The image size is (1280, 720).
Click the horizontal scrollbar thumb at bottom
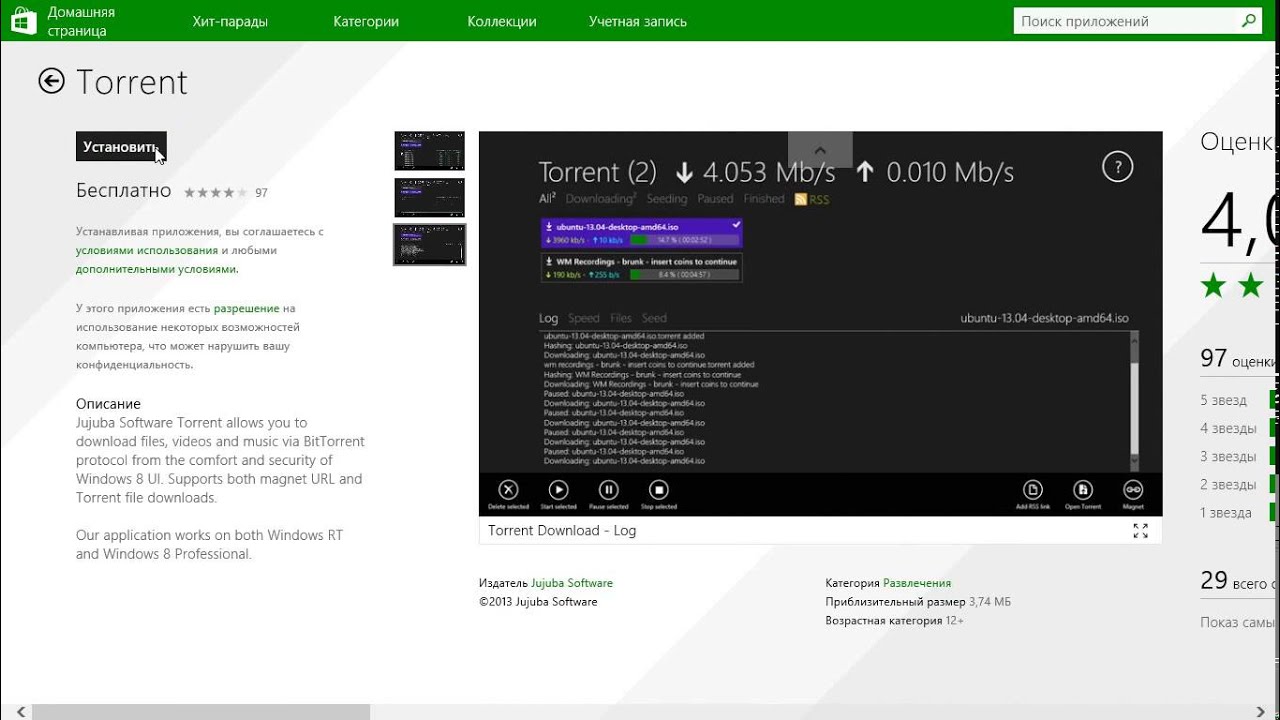coord(201,712)
